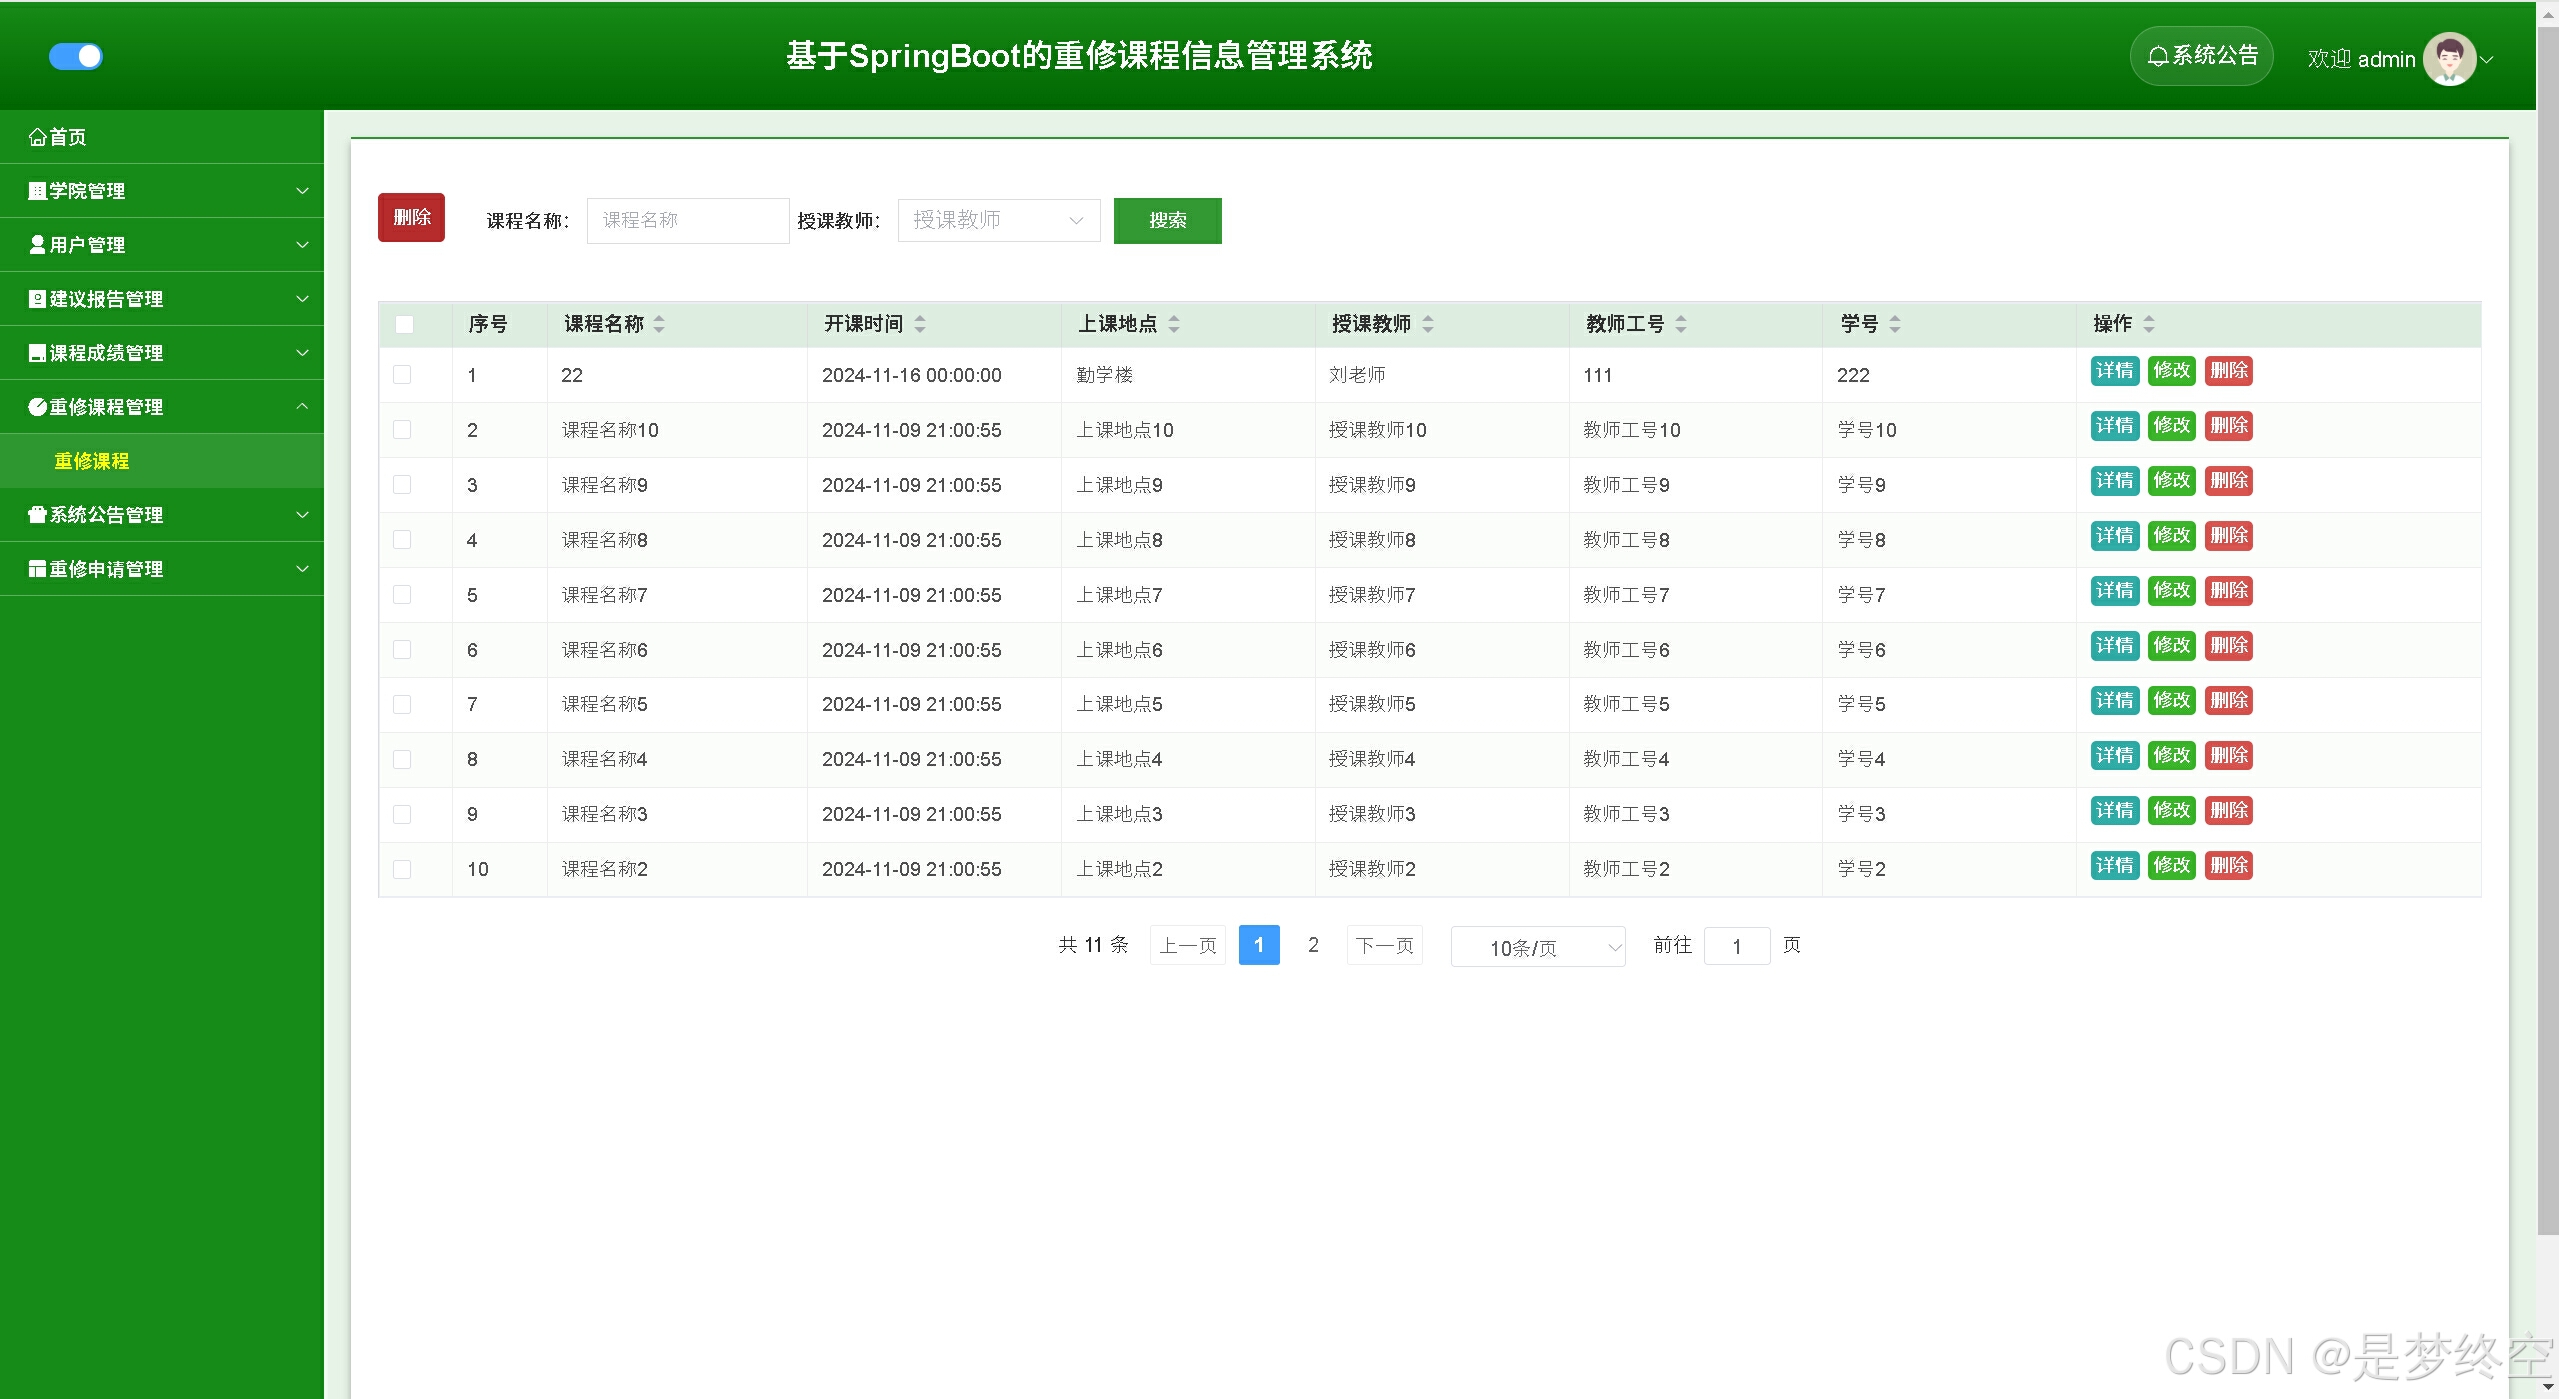Screen dimensions: 2559x1399
Task: Click 详情 button for row 刘老师
Action: pyautogui.click(x=2114, y=371)
